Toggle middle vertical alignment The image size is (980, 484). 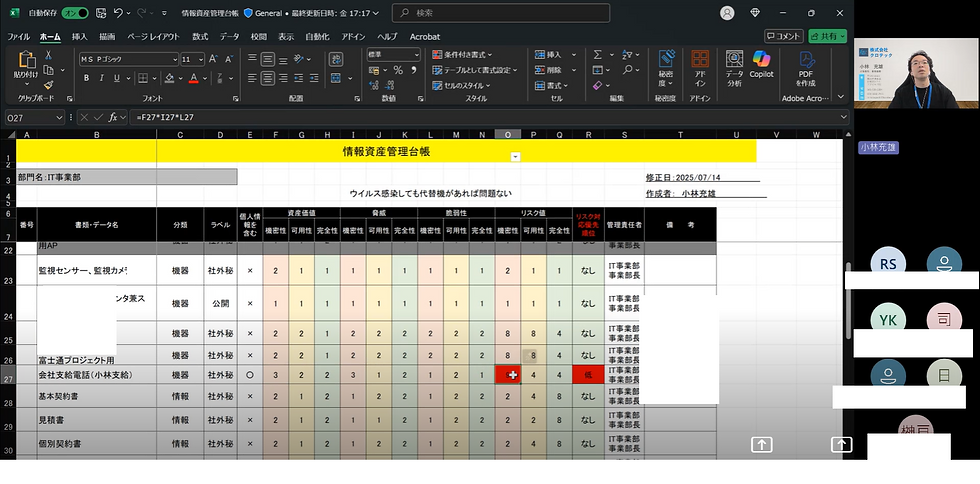[x=268, y=59]
